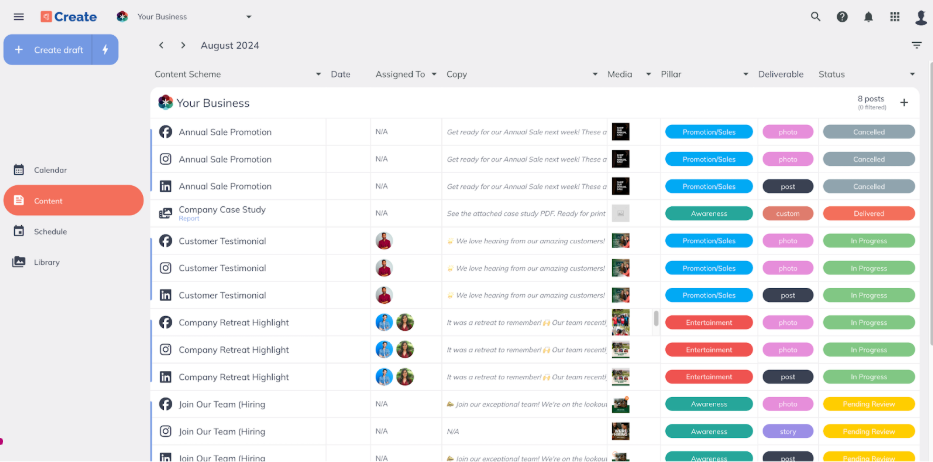Open media thumbnail of Company Case Study

[x=621, y=213]
